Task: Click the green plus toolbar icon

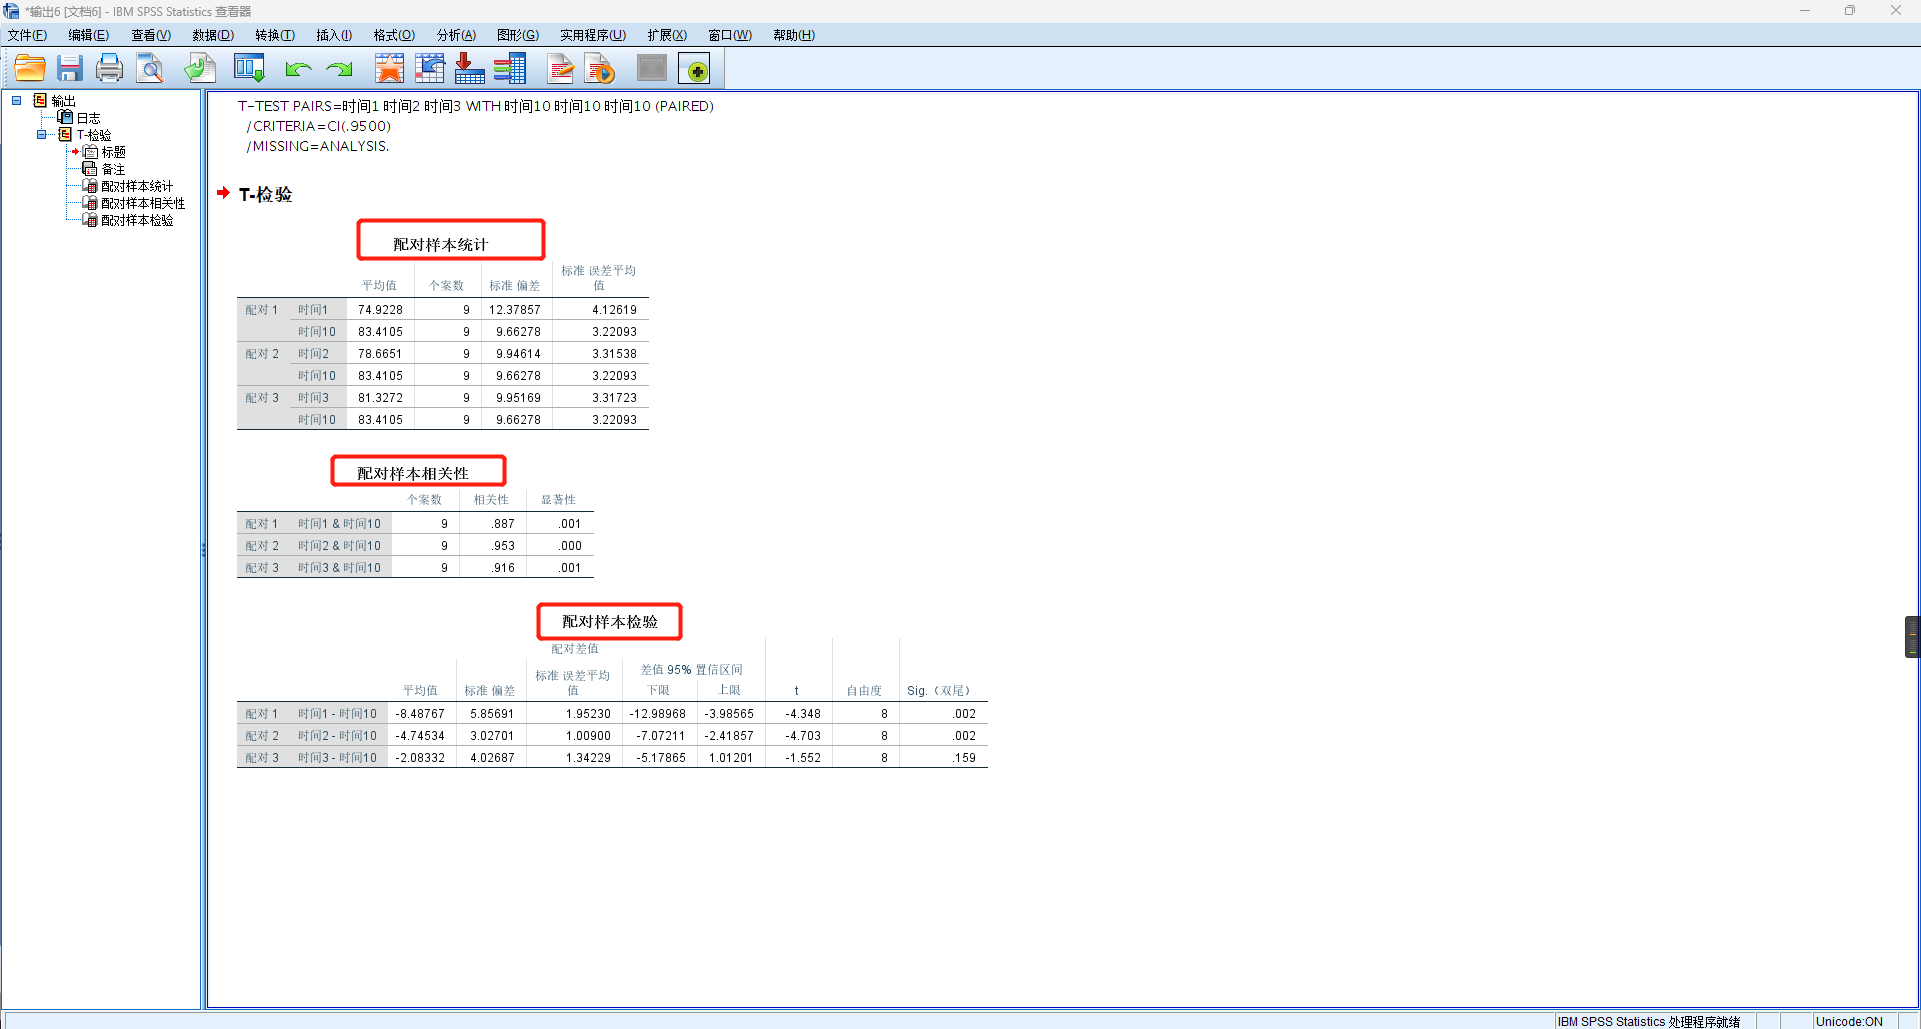Action: [694, 68]
